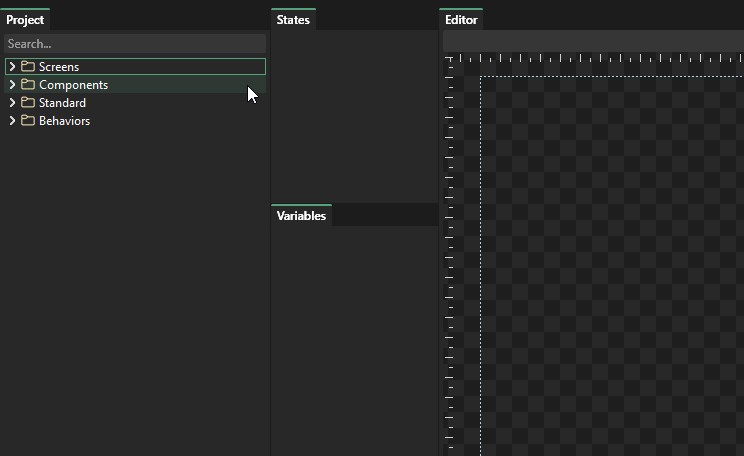This screenshot has height=456, width=744.
Task: Expand the Screens folder chevron
Action: click(12, 67)
